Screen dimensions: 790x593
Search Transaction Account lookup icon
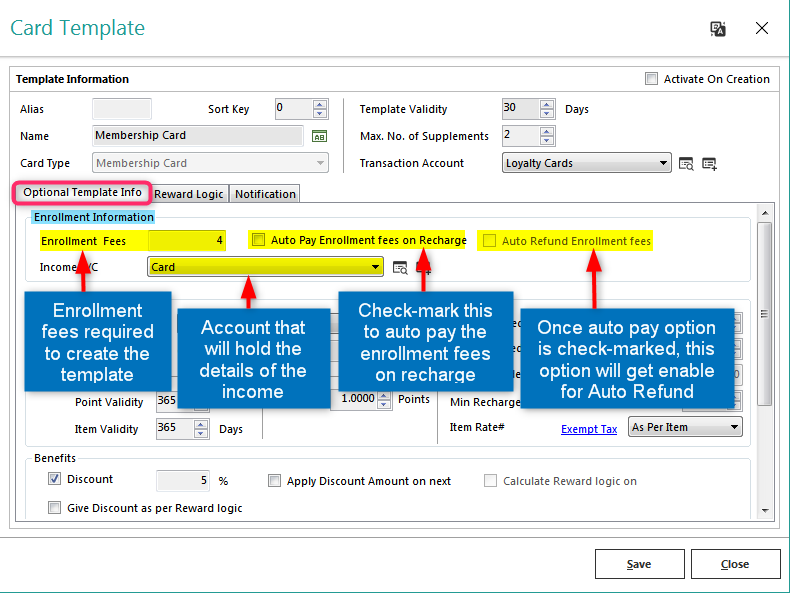pos(686,164)
